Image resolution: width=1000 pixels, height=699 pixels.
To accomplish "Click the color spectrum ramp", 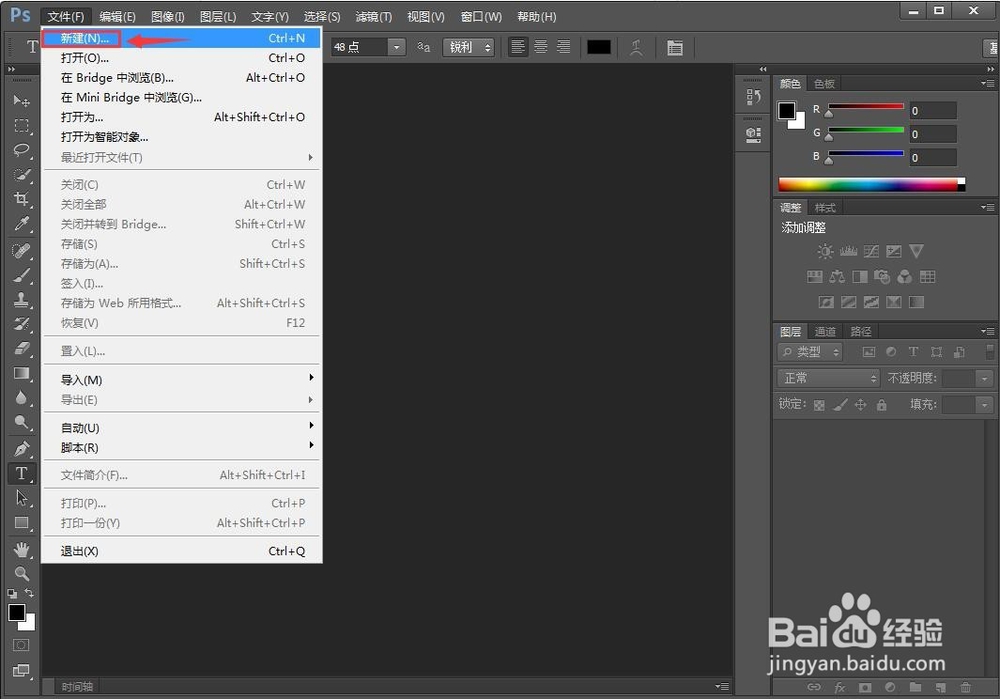I will pos(871,184).
